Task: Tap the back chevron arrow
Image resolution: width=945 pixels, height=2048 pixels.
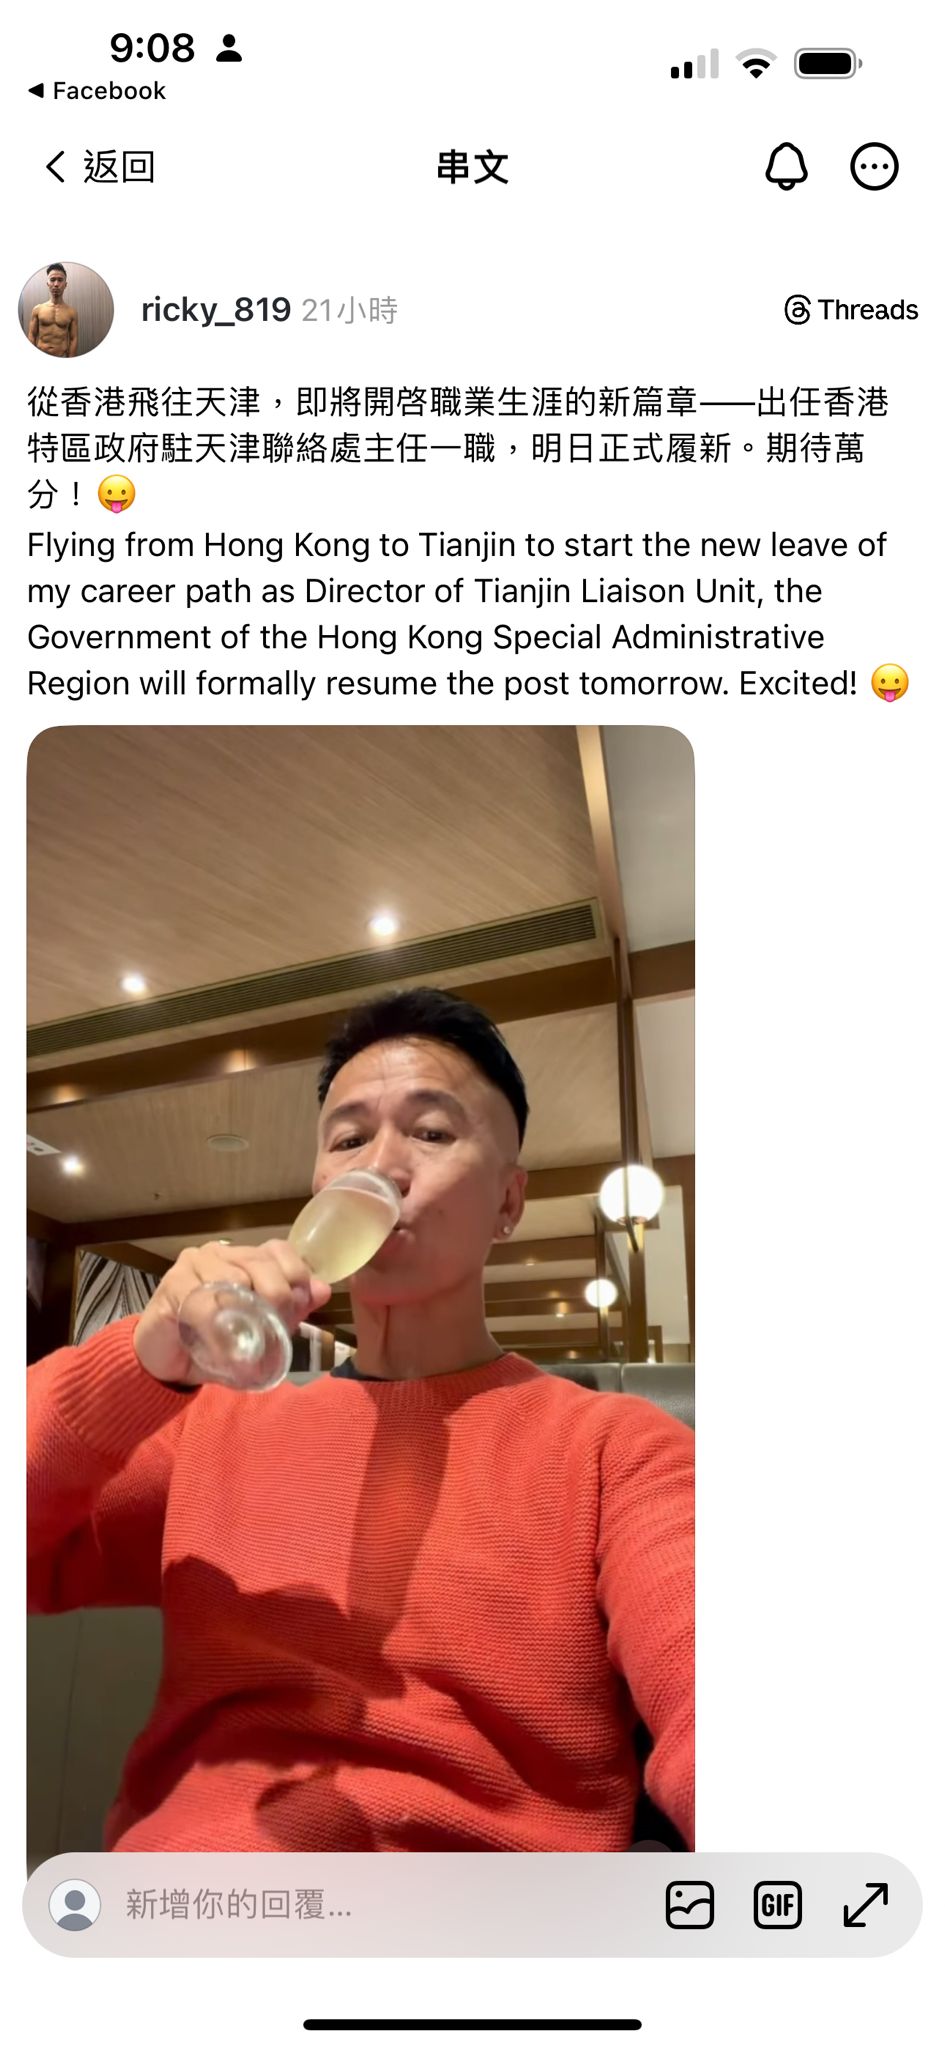Action: [x=56, y=167]
